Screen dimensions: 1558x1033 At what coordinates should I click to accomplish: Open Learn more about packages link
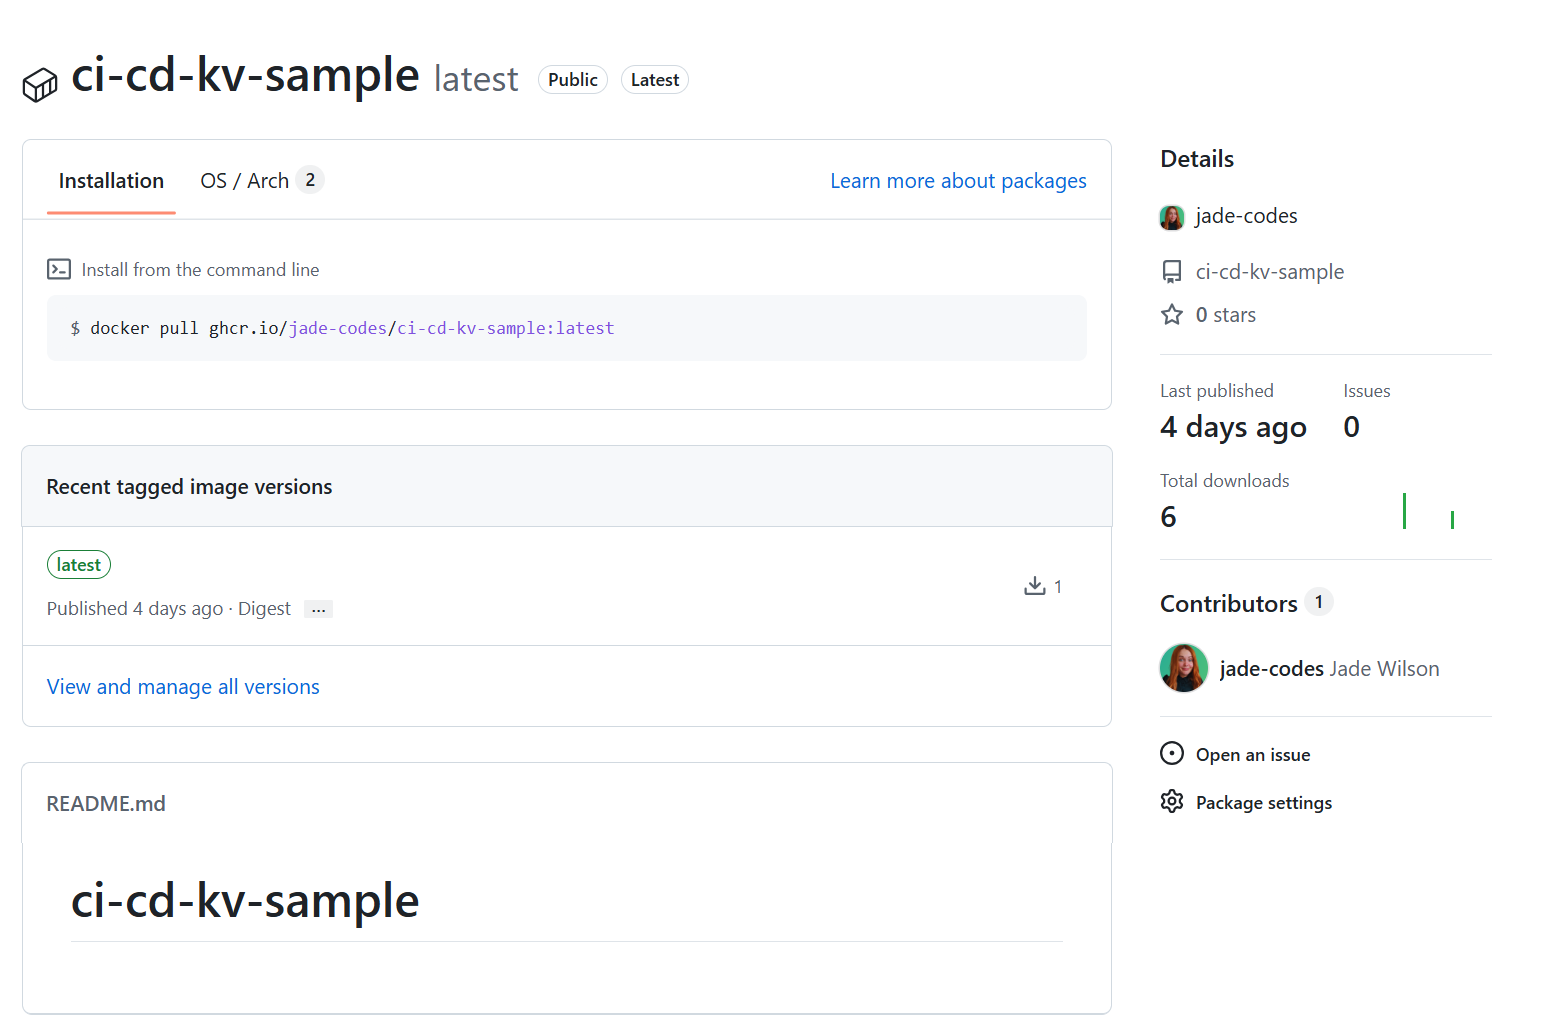click(958, 181)
